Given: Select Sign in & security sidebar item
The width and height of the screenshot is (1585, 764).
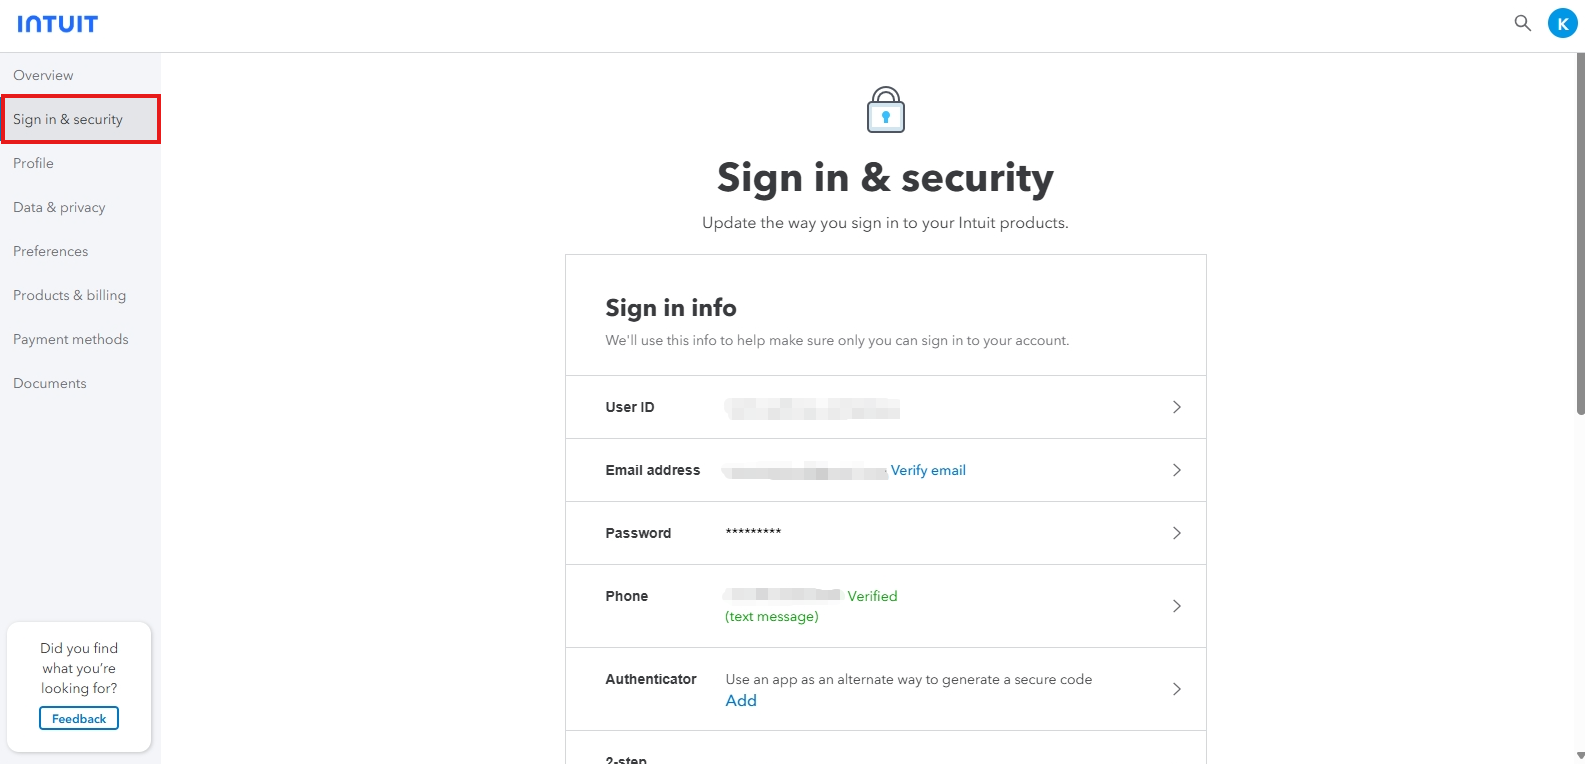Looking at the screenshot, I should pyautogui.click(x=80, y=119).
